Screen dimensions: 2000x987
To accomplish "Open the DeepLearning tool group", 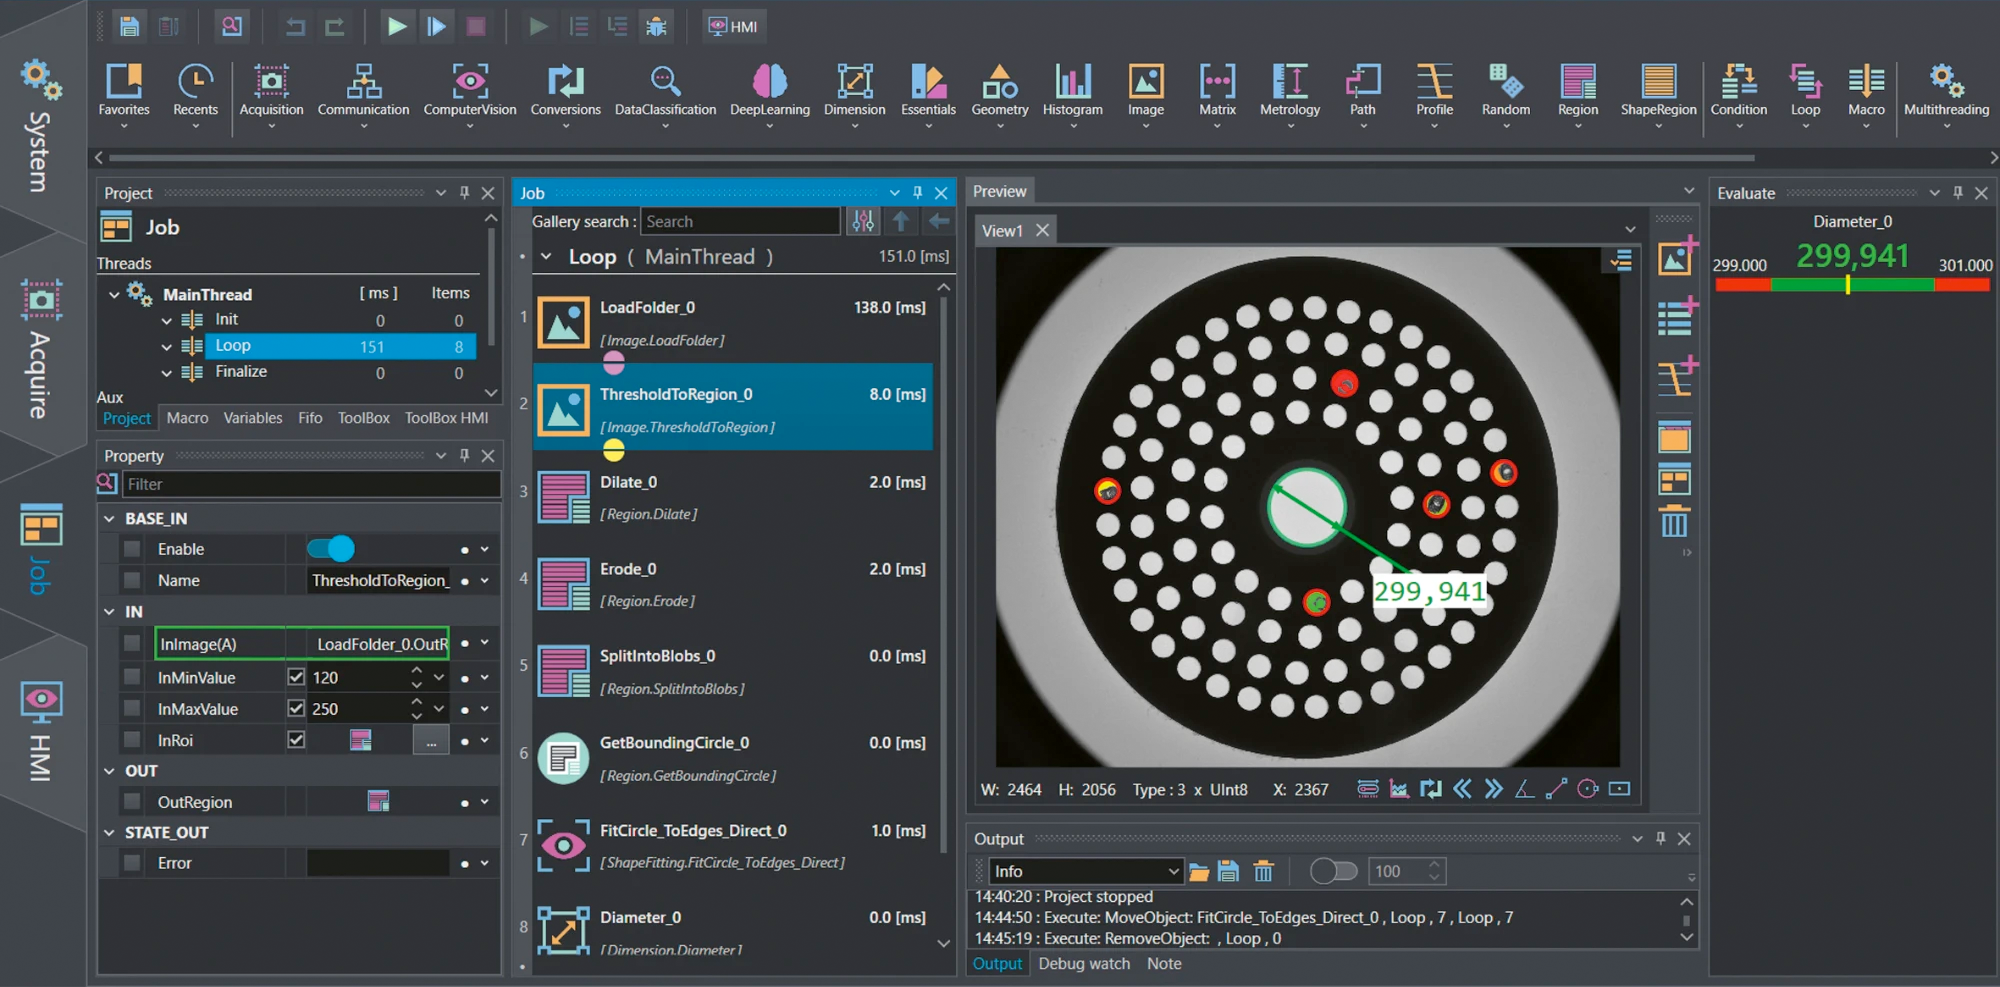I will (x=770, y=90).
